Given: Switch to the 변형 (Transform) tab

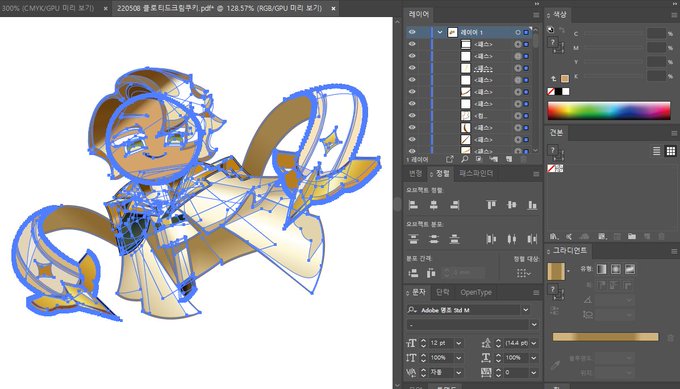Looking at the screenshot, I should 415,173.
